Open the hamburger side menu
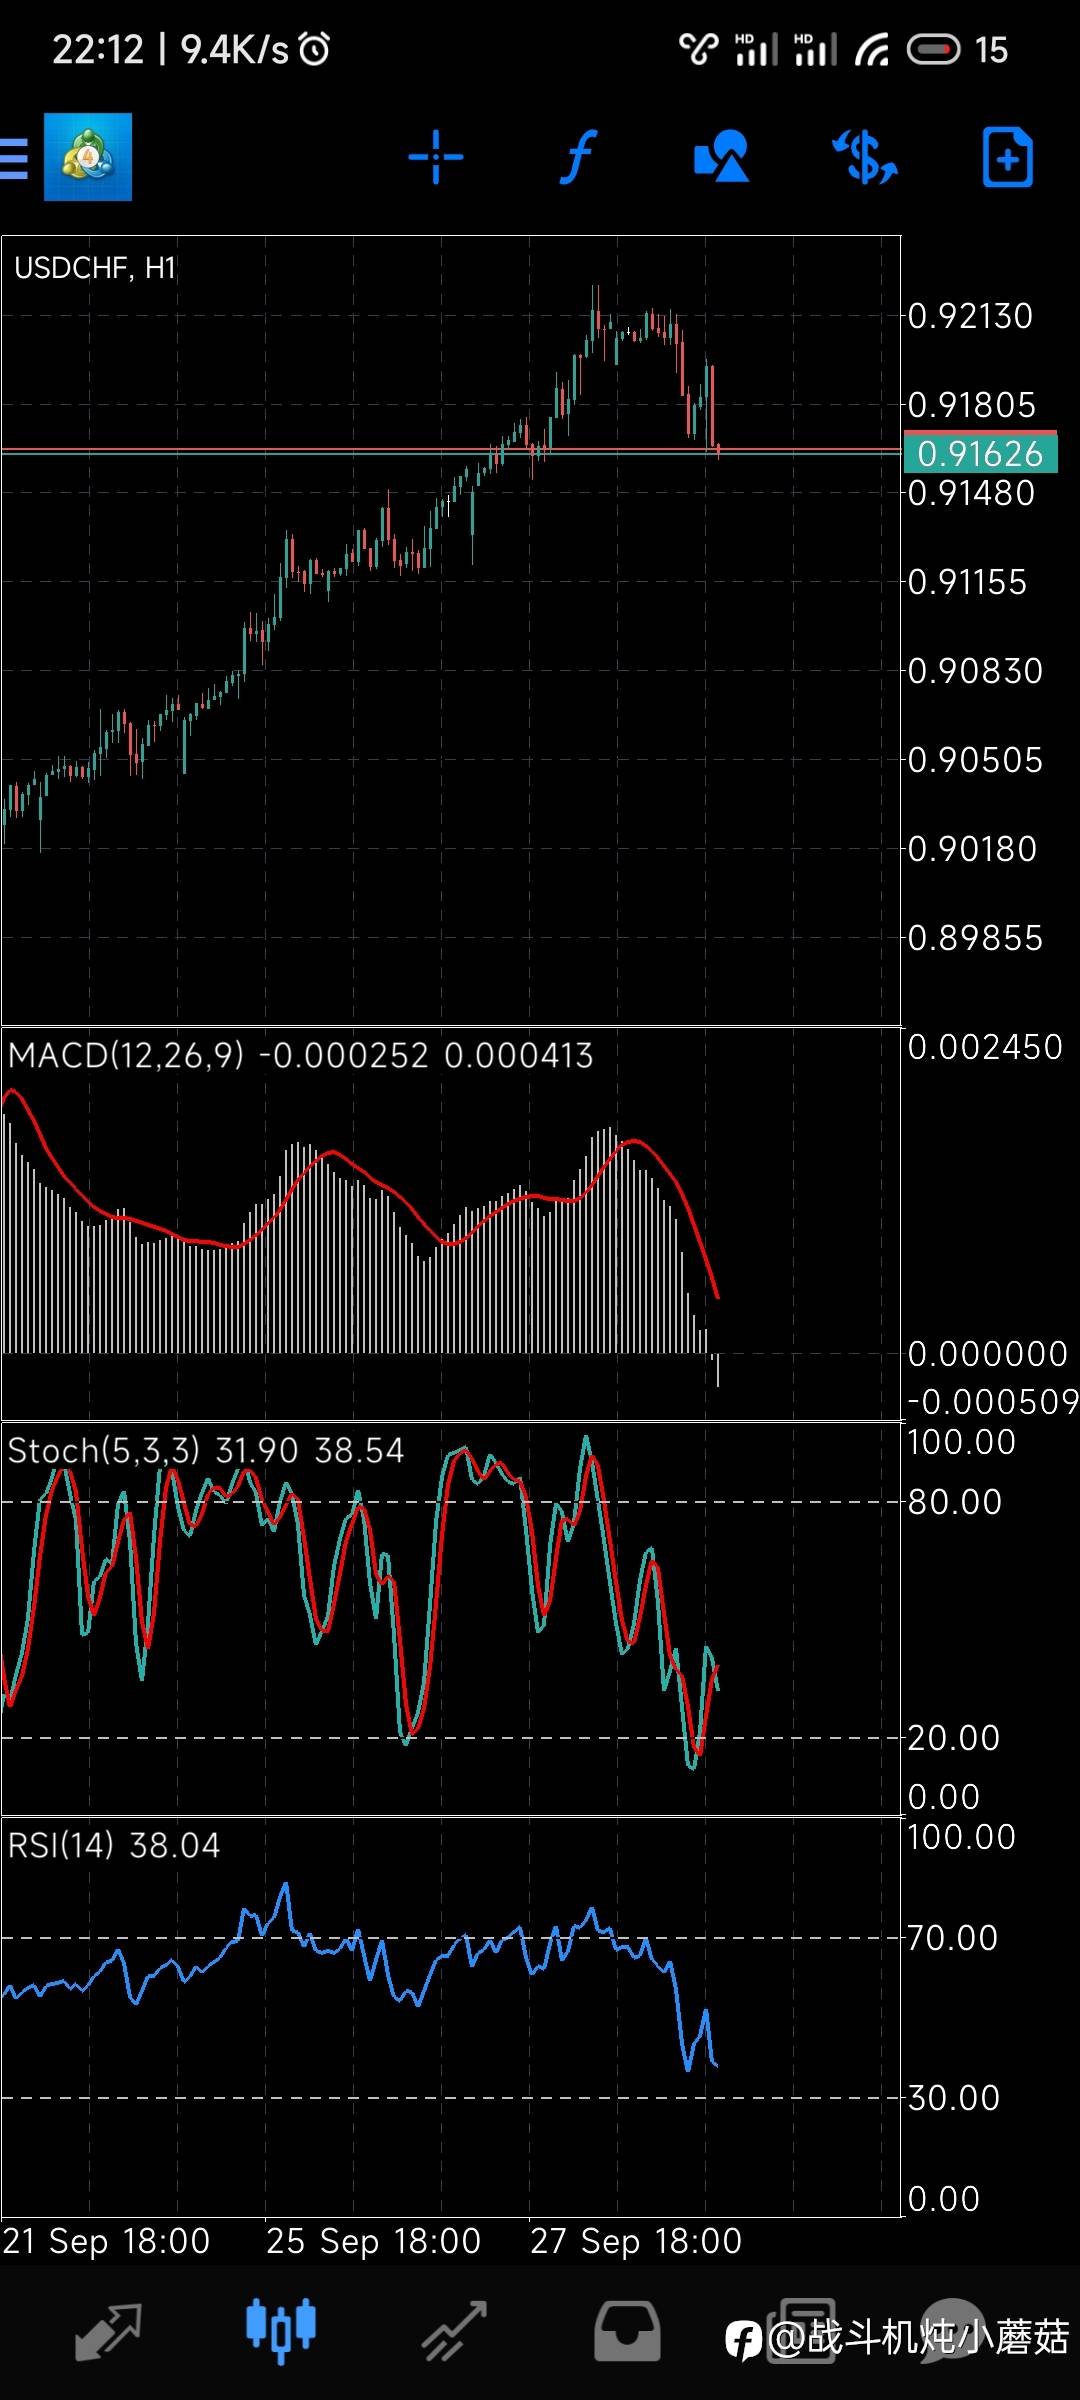This screenshot has height=2400, width=1080. point(14,158)
